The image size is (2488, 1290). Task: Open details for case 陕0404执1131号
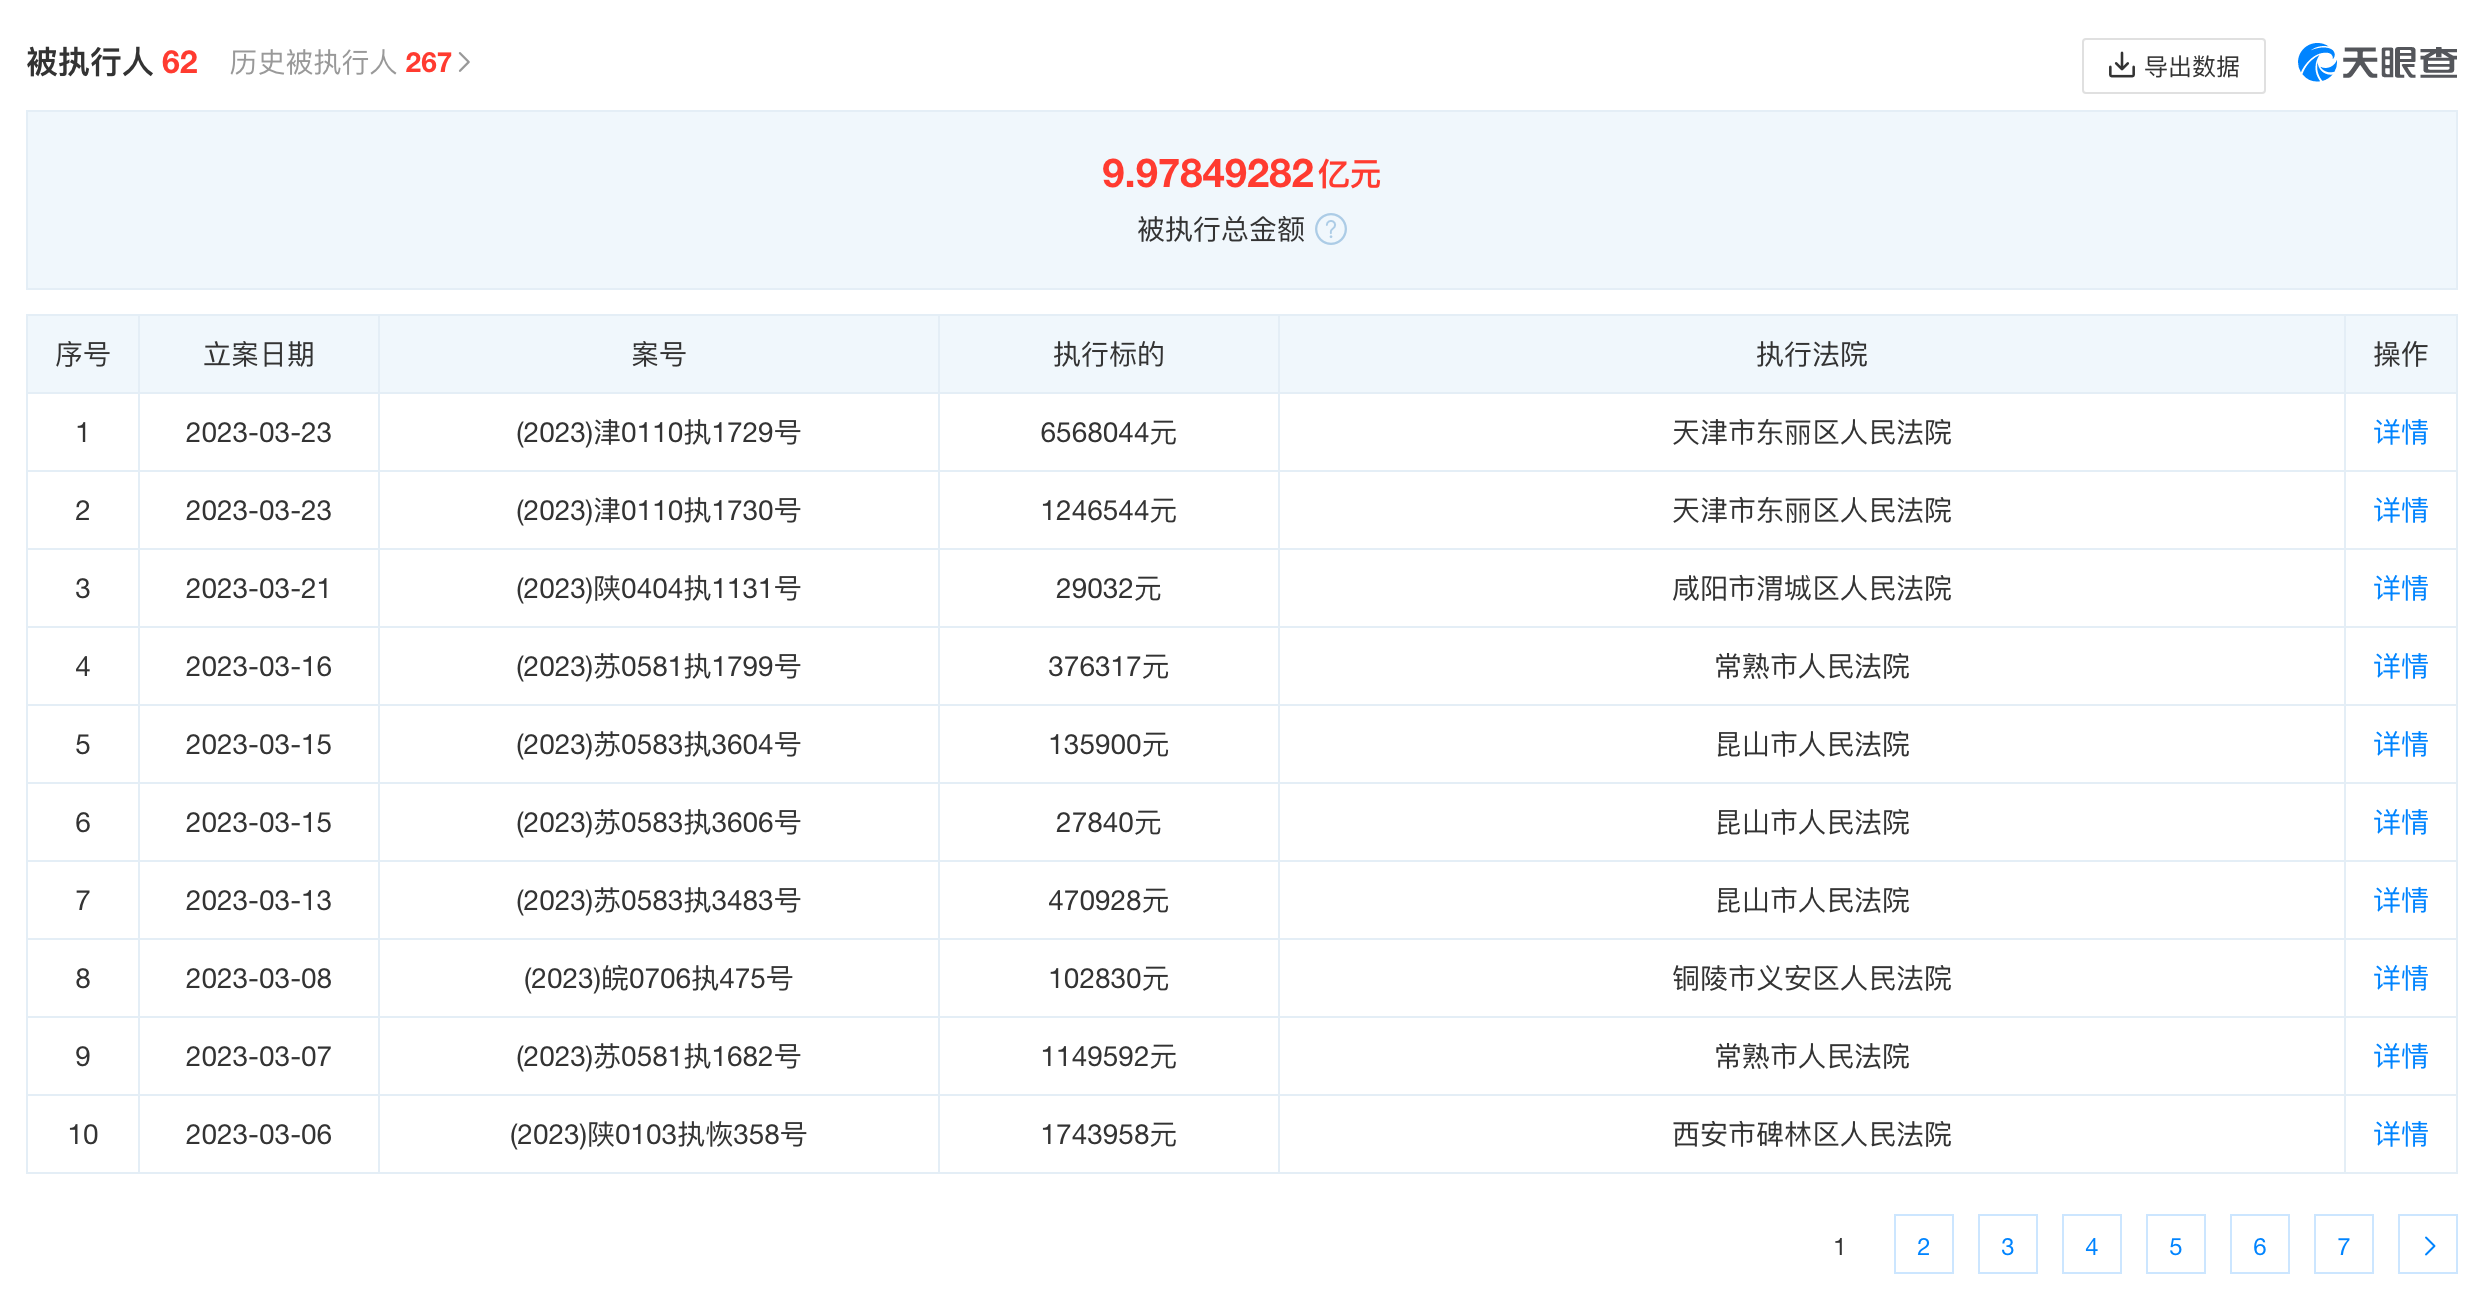point(2400,589)
